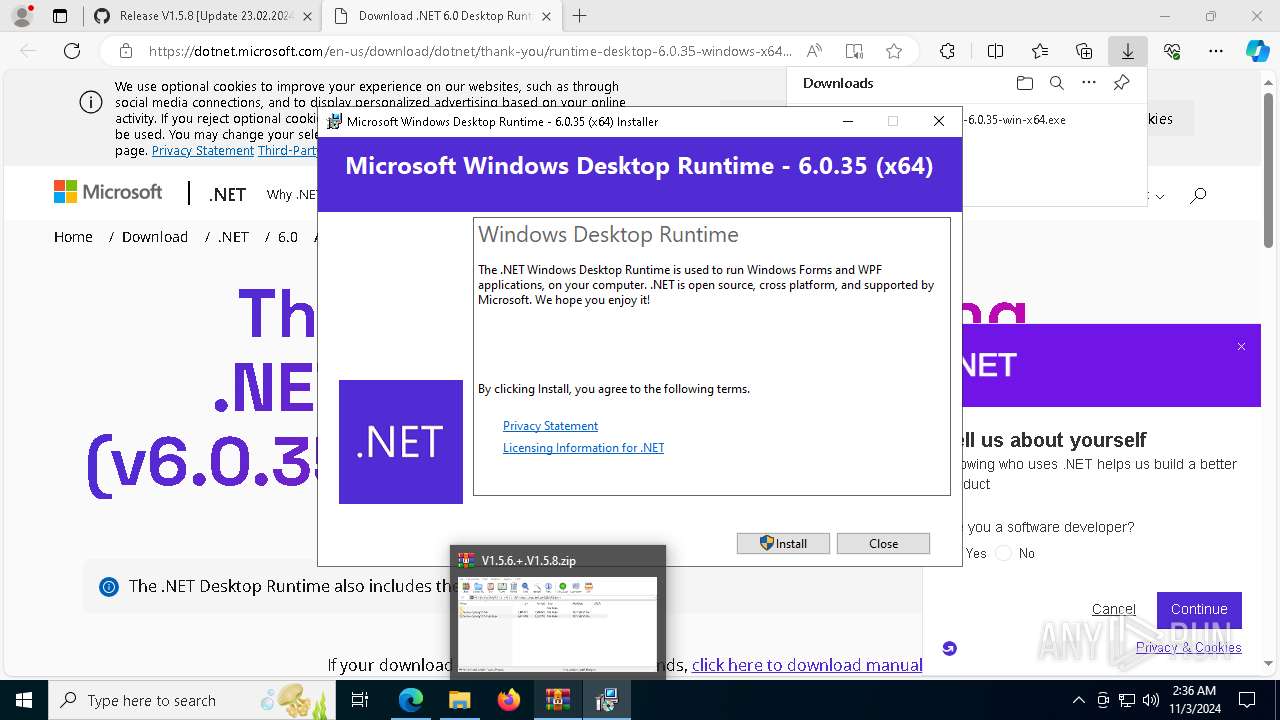Switch to the Download .NET 6.0 Desktop Runtime tab
The height and width of the screenshot is (720, 1280).
point(441,16)
